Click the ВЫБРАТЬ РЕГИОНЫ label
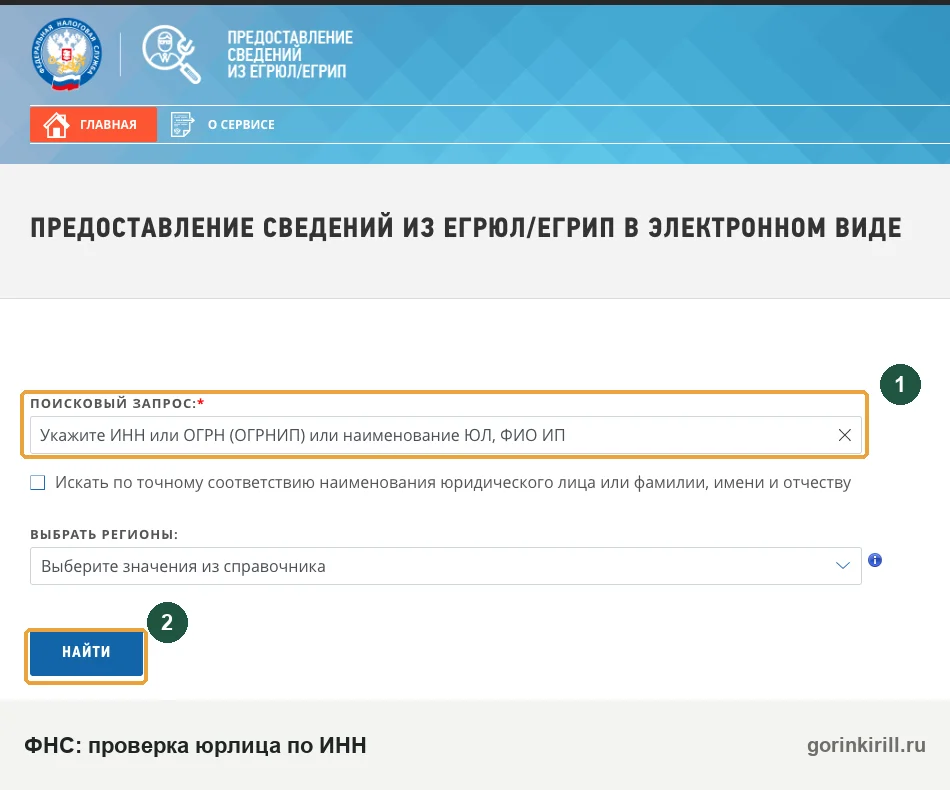 pyautogui.click(x=104, y=534)
